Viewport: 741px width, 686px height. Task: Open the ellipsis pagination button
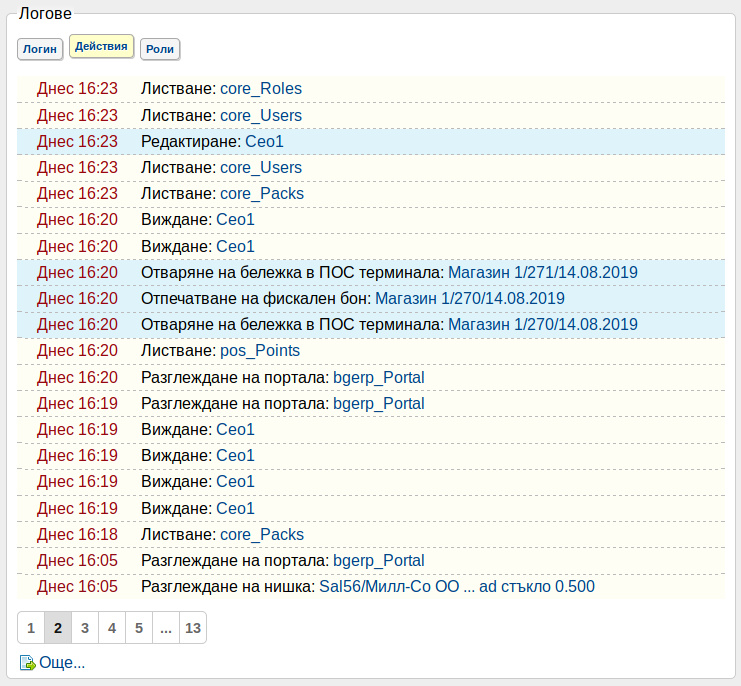pos(165,628)
